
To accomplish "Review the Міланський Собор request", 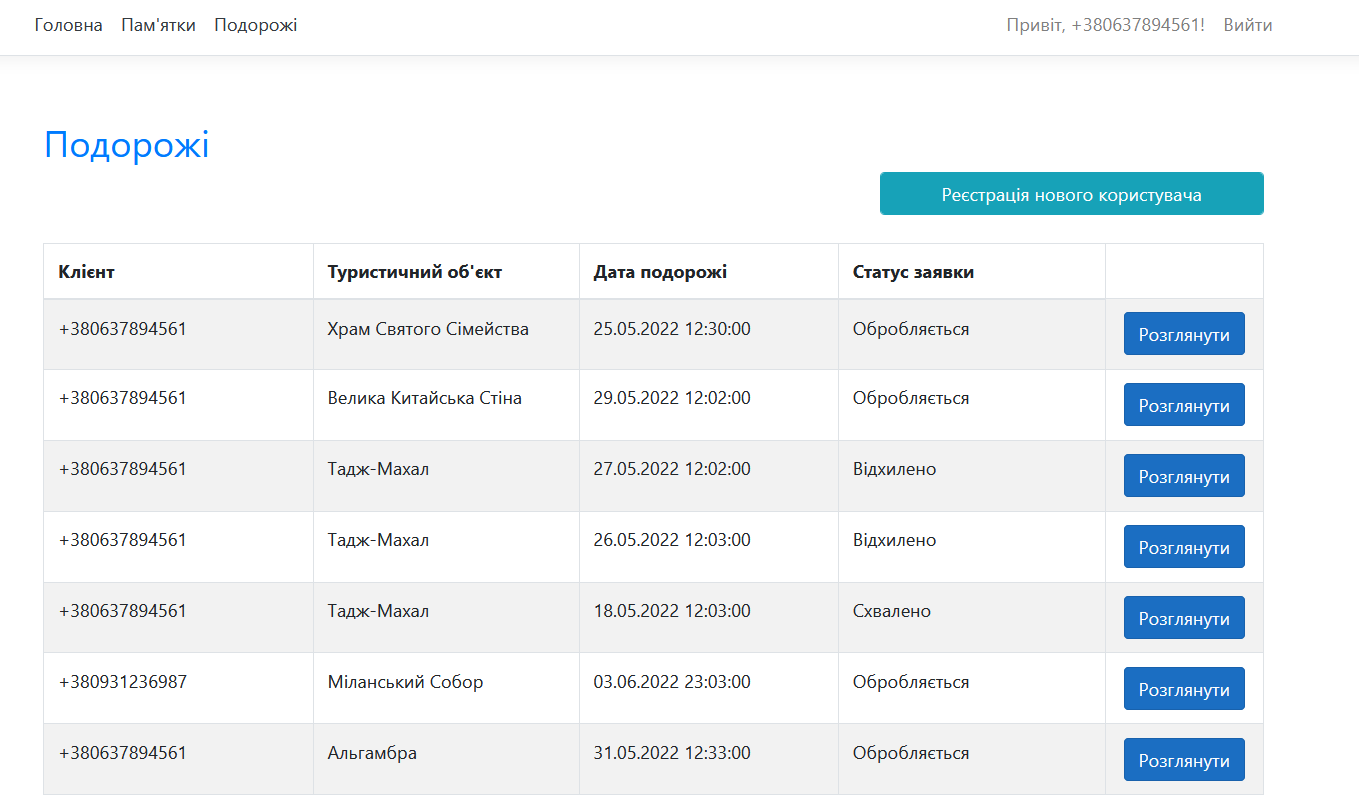I will pyautogui.click(x=1184, y=689).
